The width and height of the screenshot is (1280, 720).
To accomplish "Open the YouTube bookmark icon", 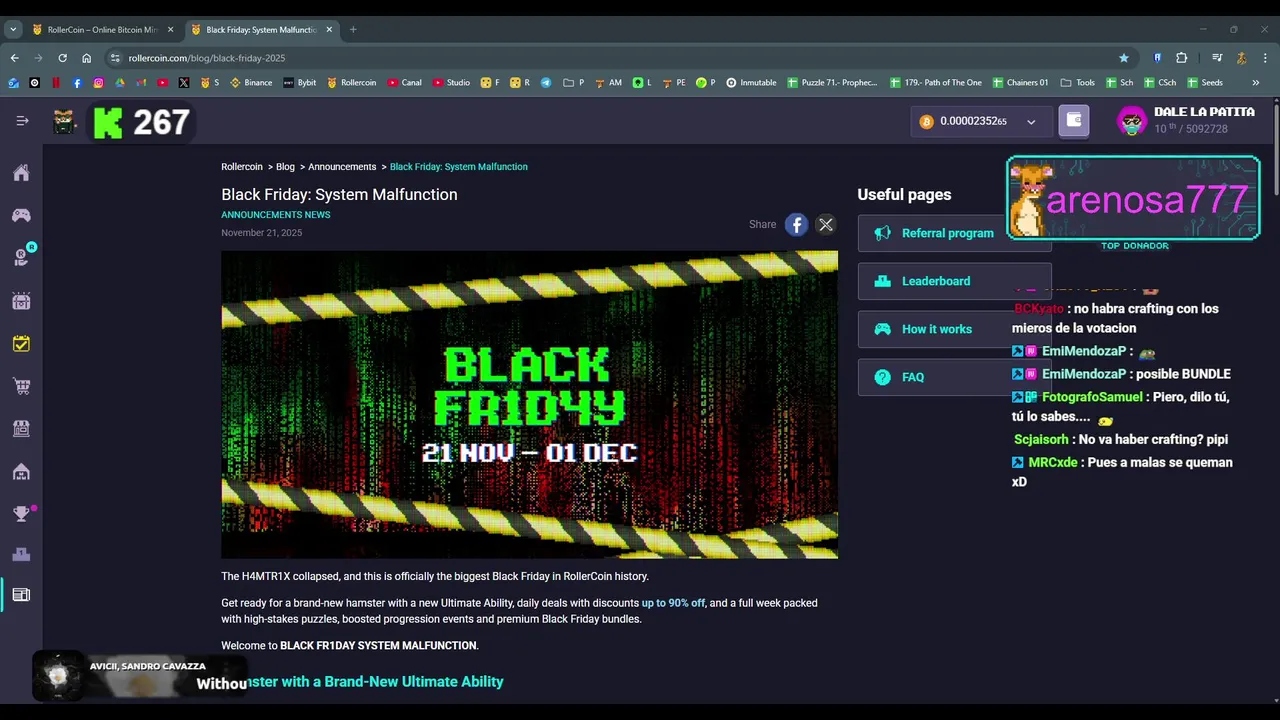I will [x=163, y=83].
